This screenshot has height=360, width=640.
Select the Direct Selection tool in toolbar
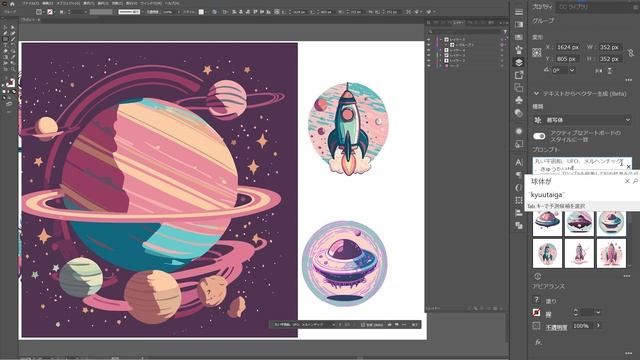(x=13, y=27)
